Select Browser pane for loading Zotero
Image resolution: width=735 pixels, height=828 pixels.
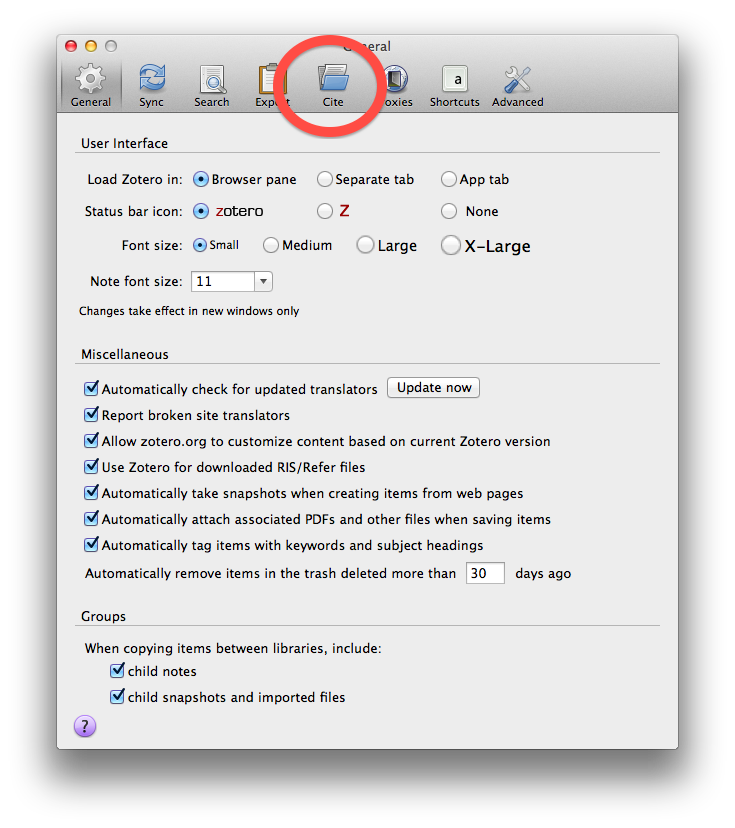point(201,180)
